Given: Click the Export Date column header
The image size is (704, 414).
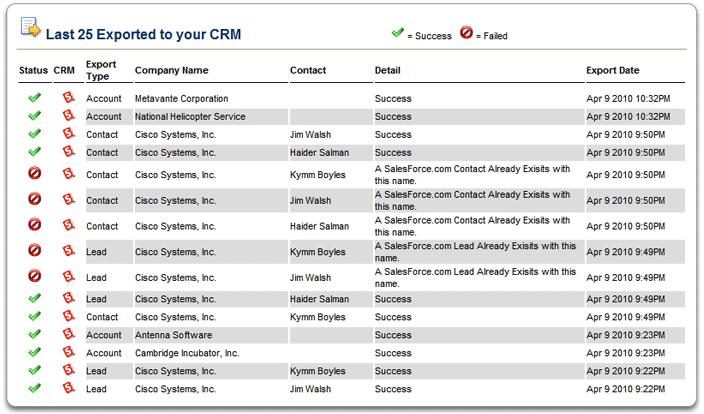Looking at the screenshot, I should (612, 70).
